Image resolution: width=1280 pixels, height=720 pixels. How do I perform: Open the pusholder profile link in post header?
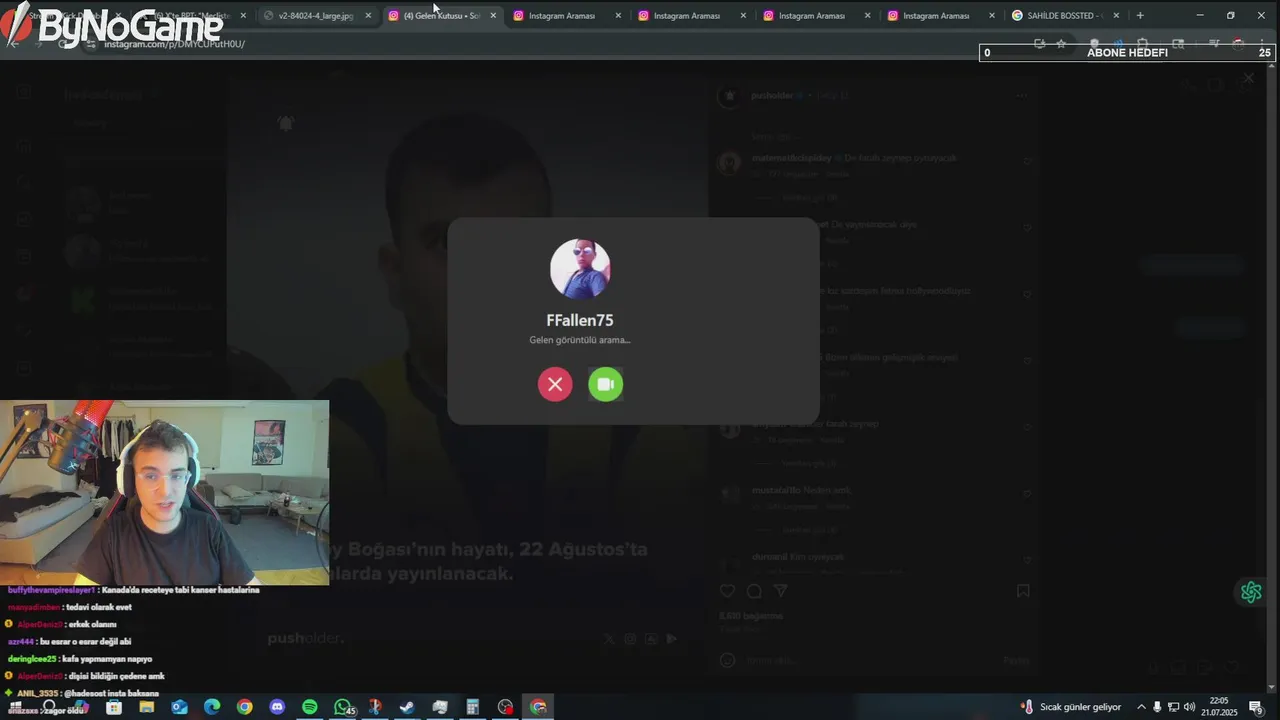coord(771,95)
